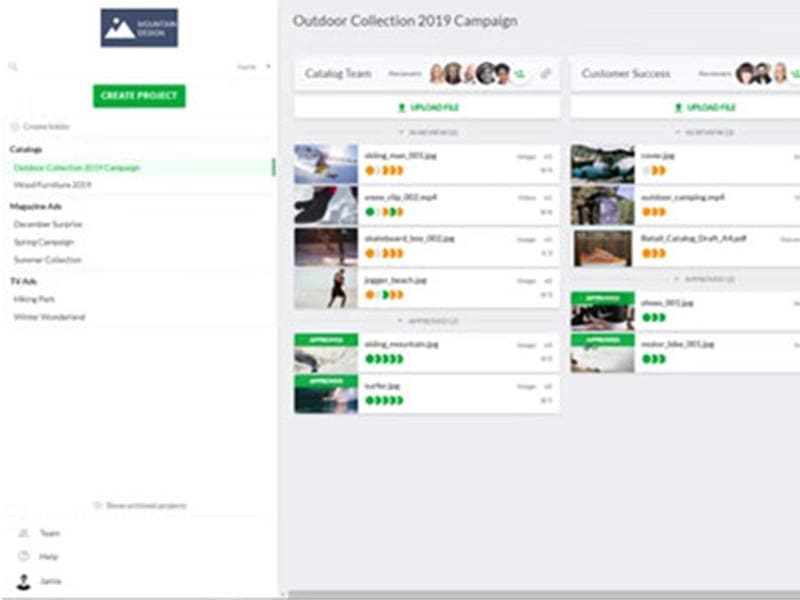Open the snow clip mp4 thumbnail
Screen dimensions: 800x600
[326, 205]
